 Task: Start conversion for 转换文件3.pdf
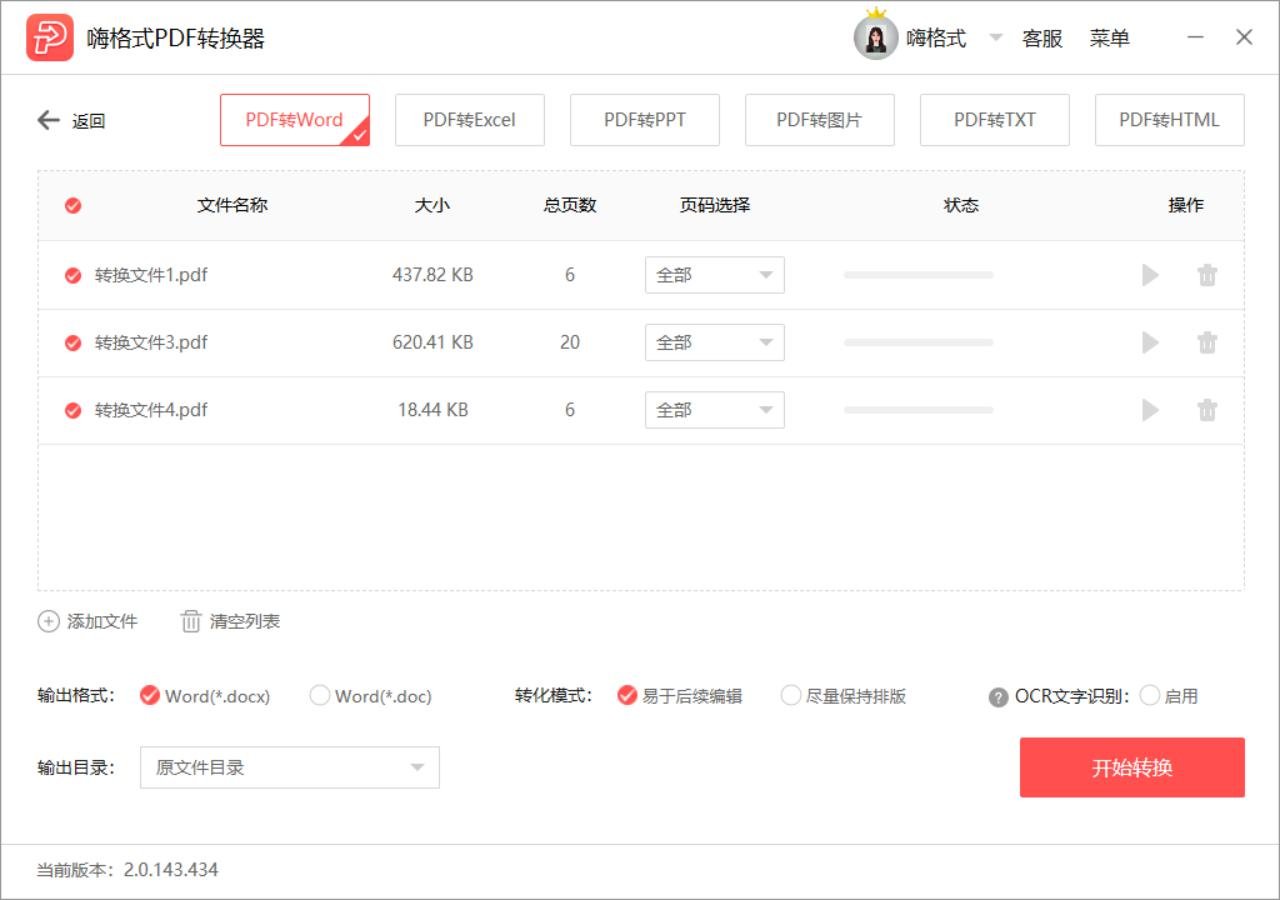(x=1149, y=342)
